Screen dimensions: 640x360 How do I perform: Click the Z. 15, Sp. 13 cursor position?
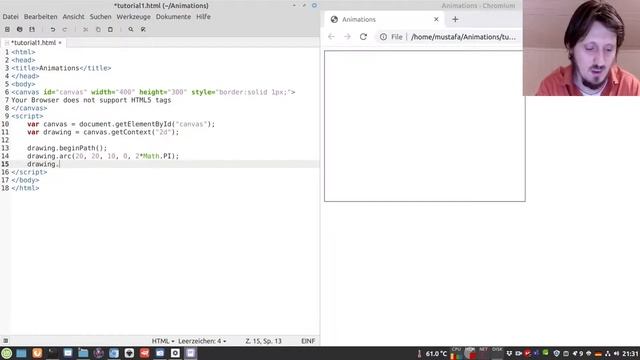[x=263, y=341]
